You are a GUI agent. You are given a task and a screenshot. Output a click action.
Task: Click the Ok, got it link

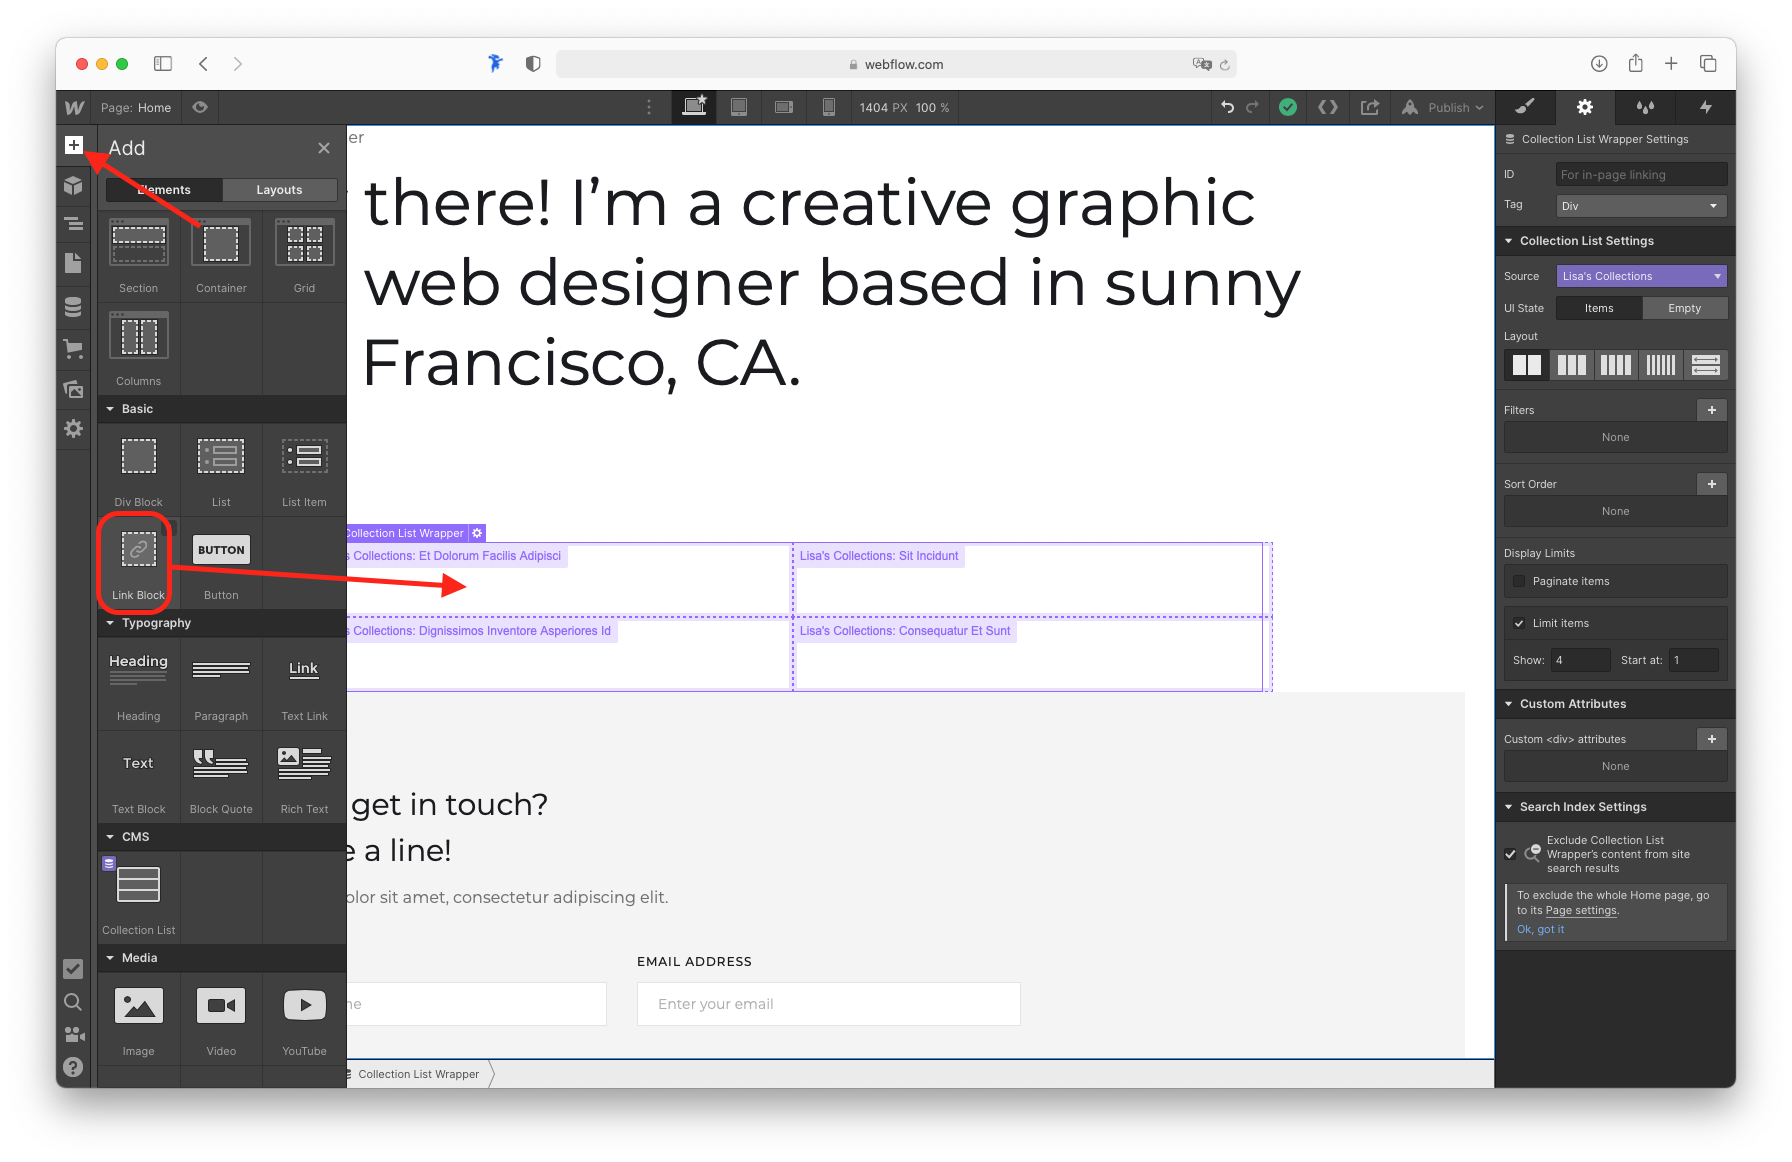coord(1541,929)
